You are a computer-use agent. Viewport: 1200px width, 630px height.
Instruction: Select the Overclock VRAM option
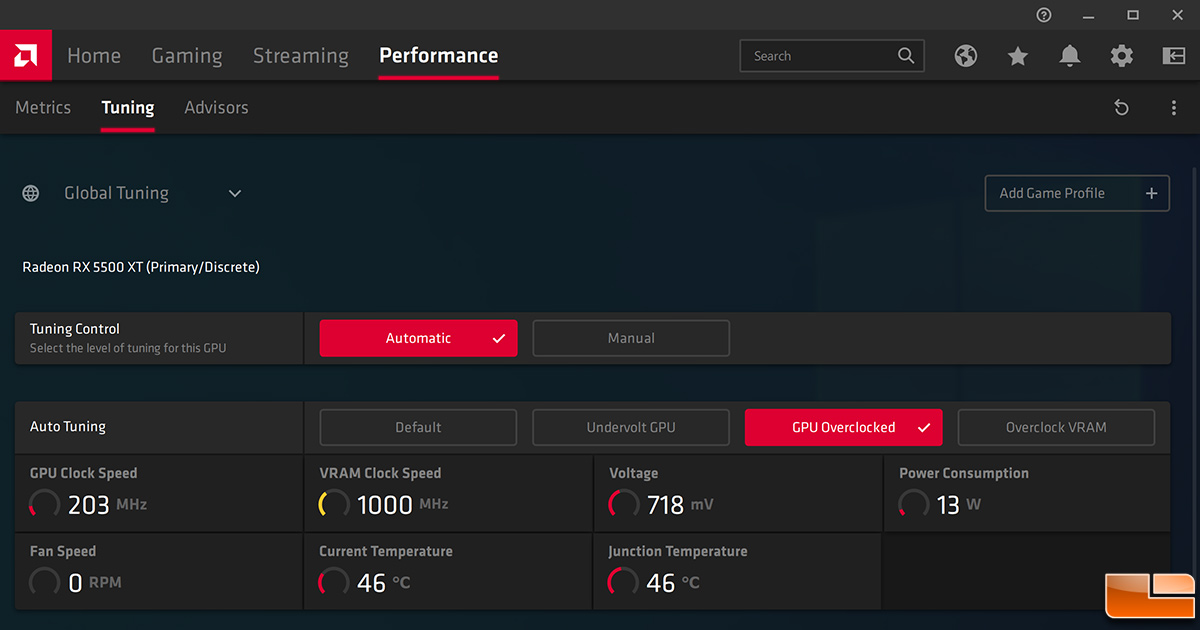pyautogui.click(x=1056, y=427)
